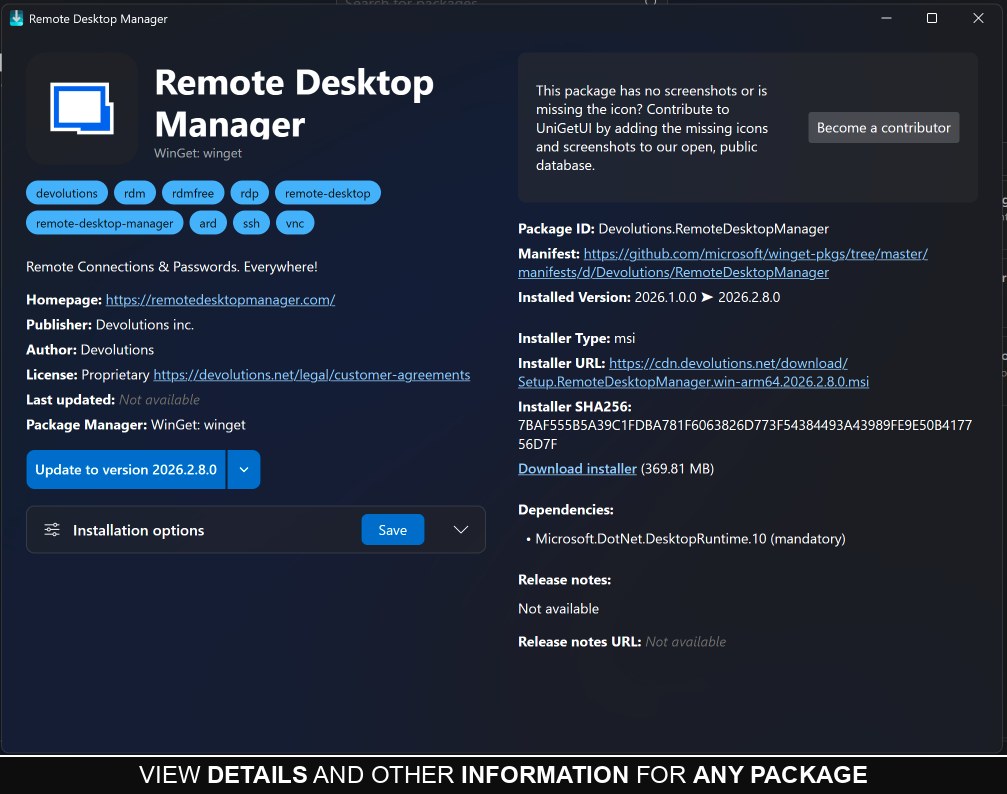Image resolution: width=1007 pixels, height=794 pixels.
Task: Click Installer Type msi text
Action: [x=576, y=339]
